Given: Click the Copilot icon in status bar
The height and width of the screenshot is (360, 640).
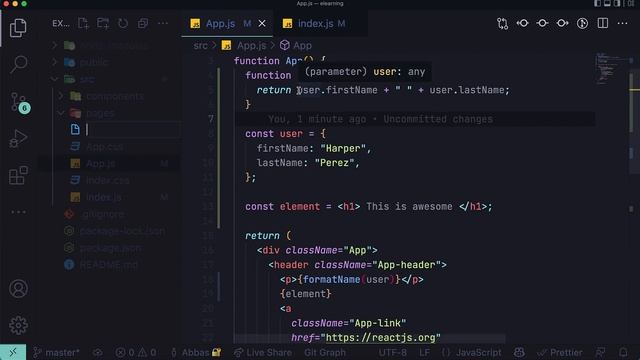Looking at the screenshot, I should click(x=519, y=352).
